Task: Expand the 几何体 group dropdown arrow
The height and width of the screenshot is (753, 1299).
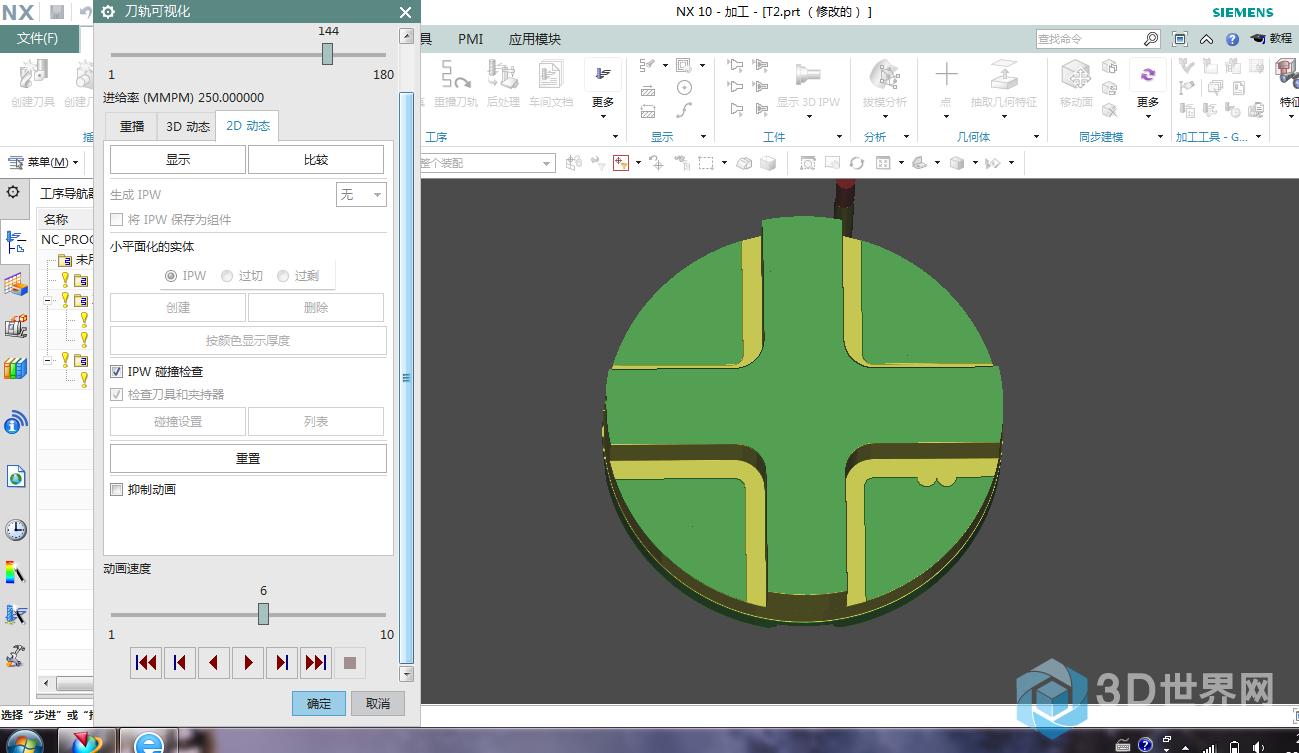Action: pyautogui.click(x=1036, y=137)
